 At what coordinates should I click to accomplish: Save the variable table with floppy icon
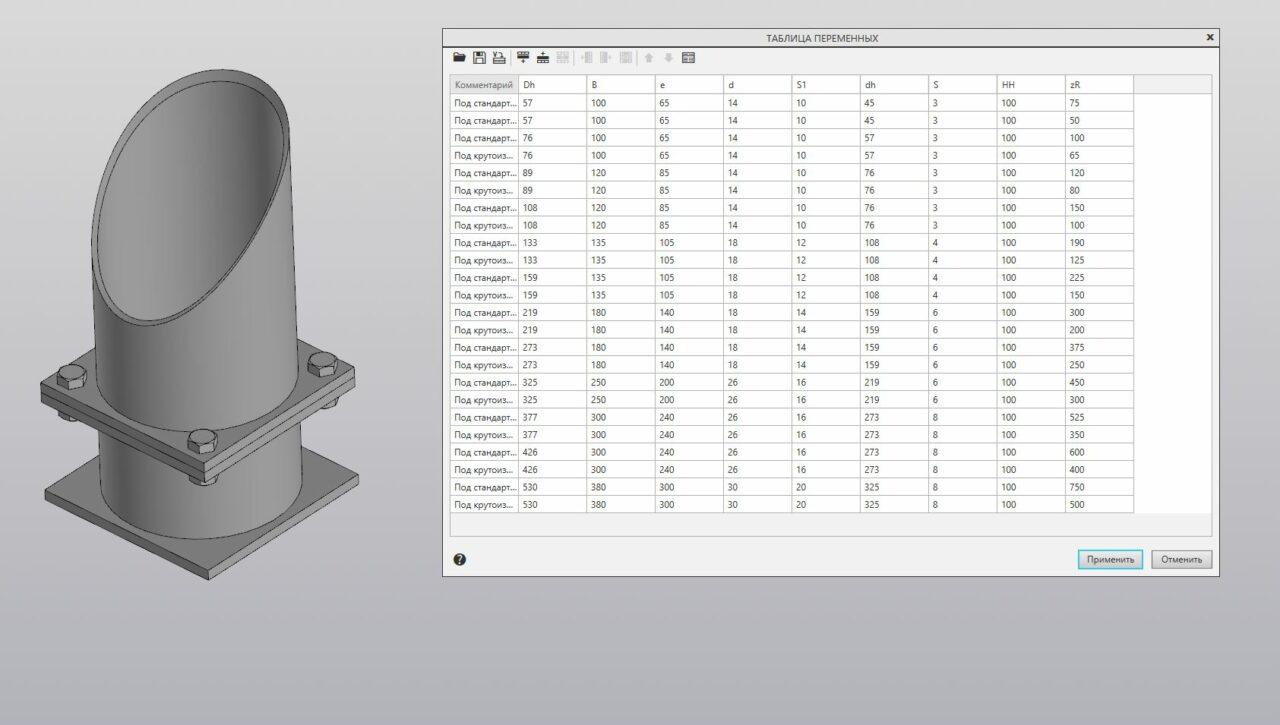point(479,58)
